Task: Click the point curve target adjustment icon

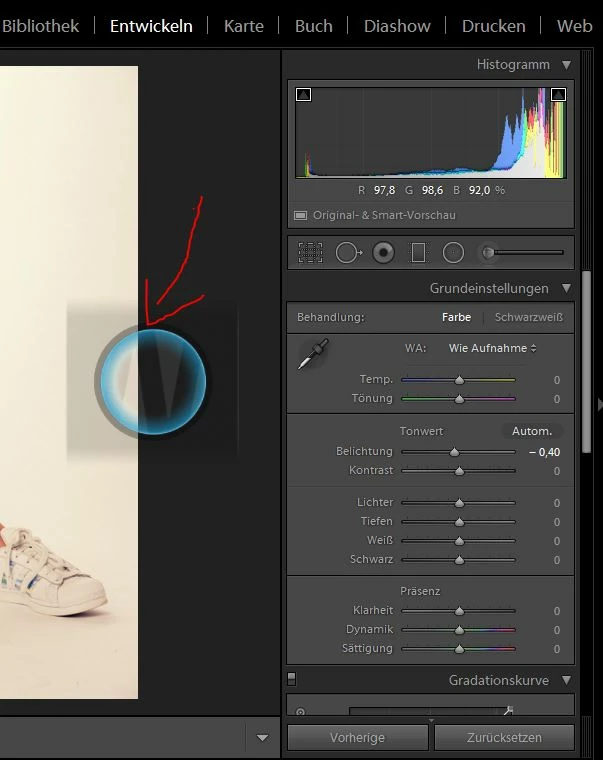Action: pos(301,712)
